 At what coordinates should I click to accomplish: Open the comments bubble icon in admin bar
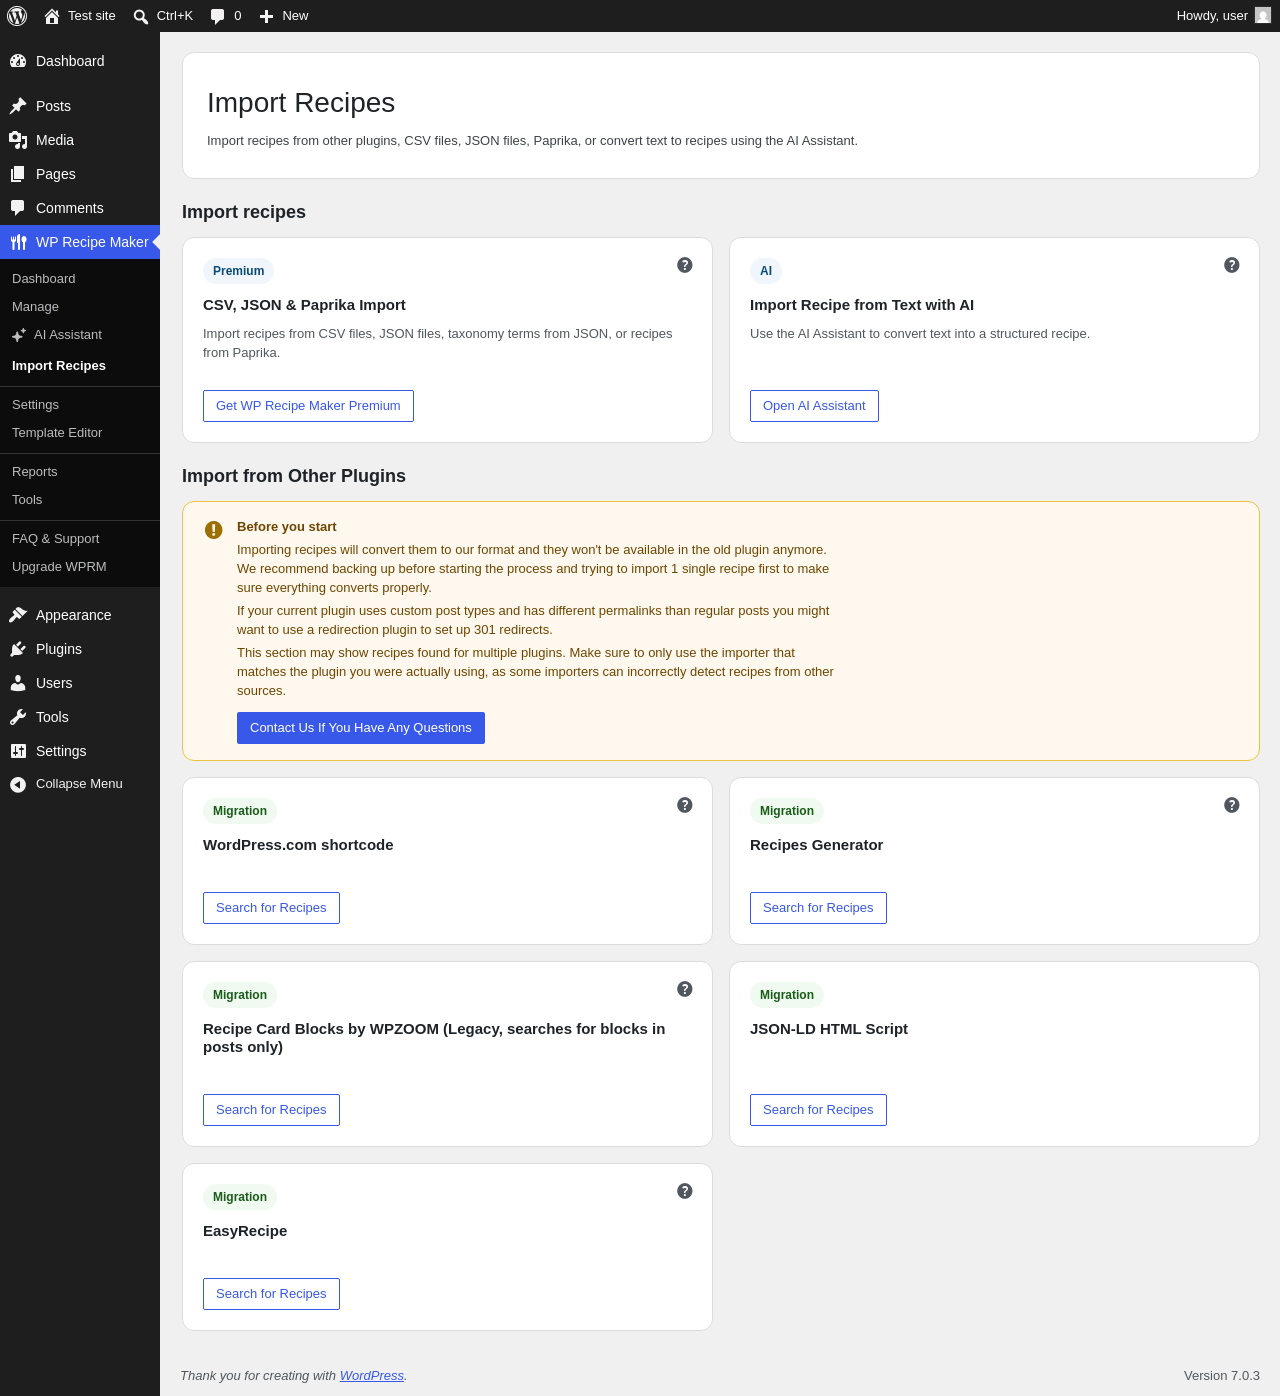[218, 16]
